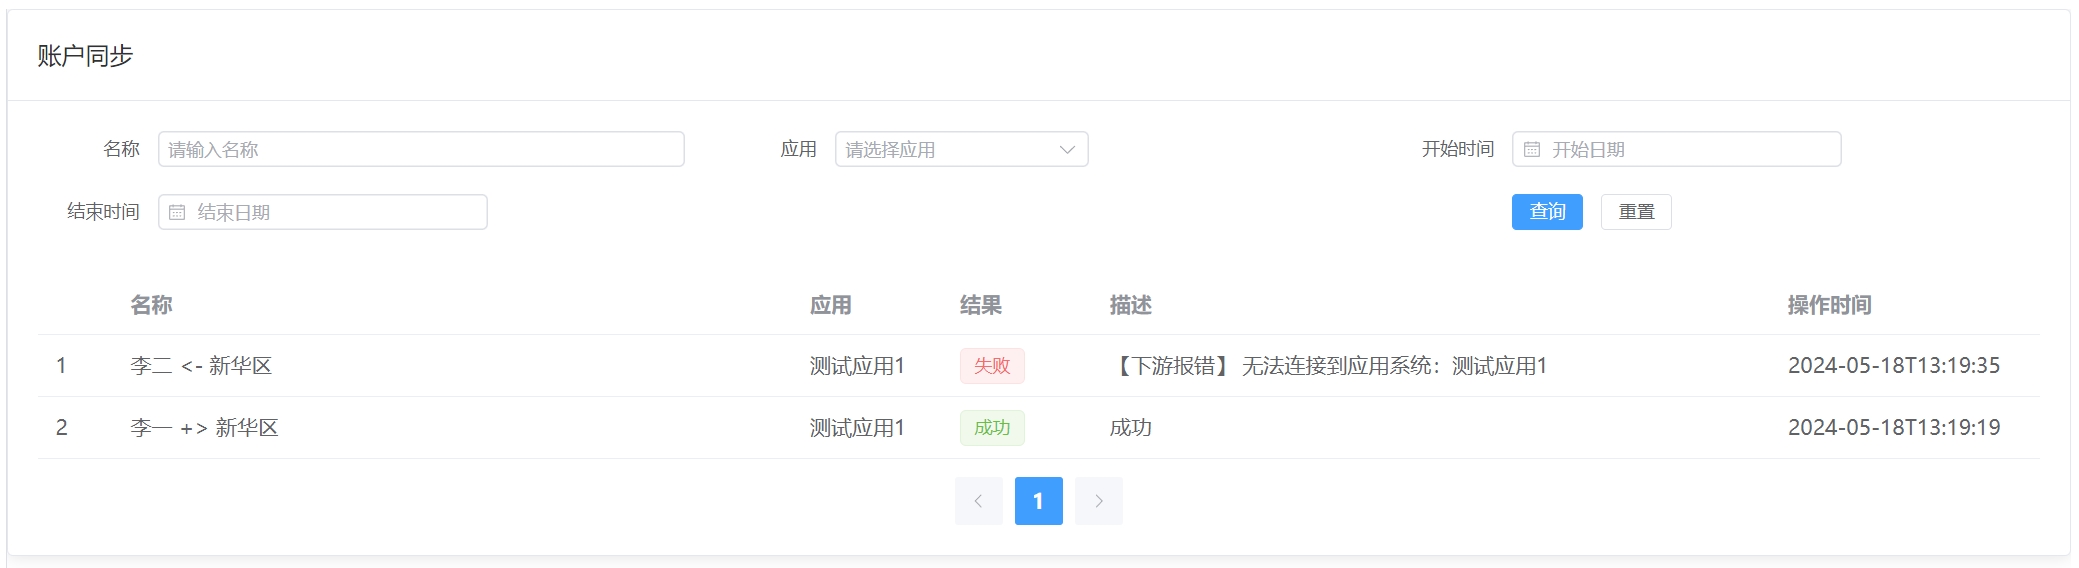Screen dimensions: 2079x568
Task: Click the 账户同步 page title
Action: click(x=85, y=56)
